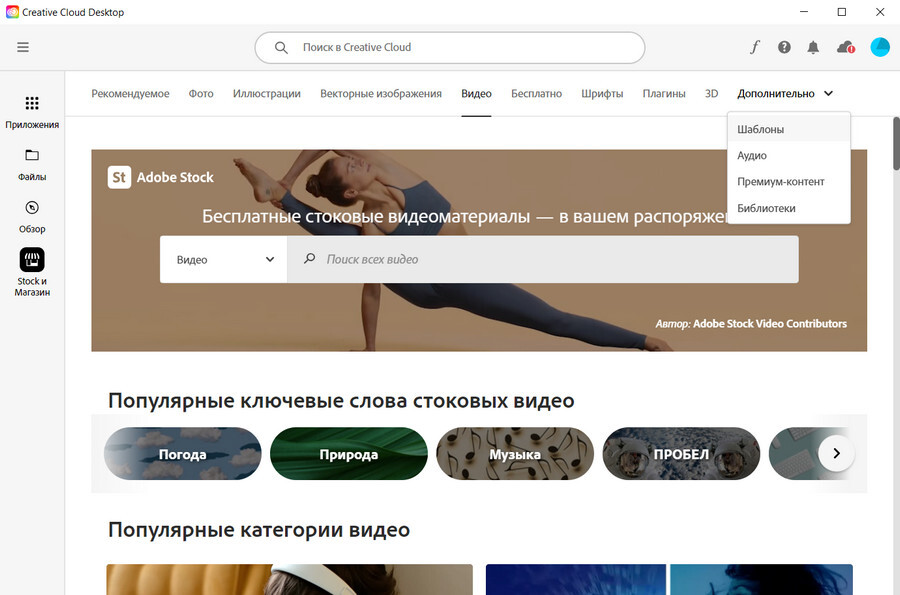The width and height of the screenshot is (900, 595).
Task: Click the Музыка keyword chip
Action: pos(515,454)
